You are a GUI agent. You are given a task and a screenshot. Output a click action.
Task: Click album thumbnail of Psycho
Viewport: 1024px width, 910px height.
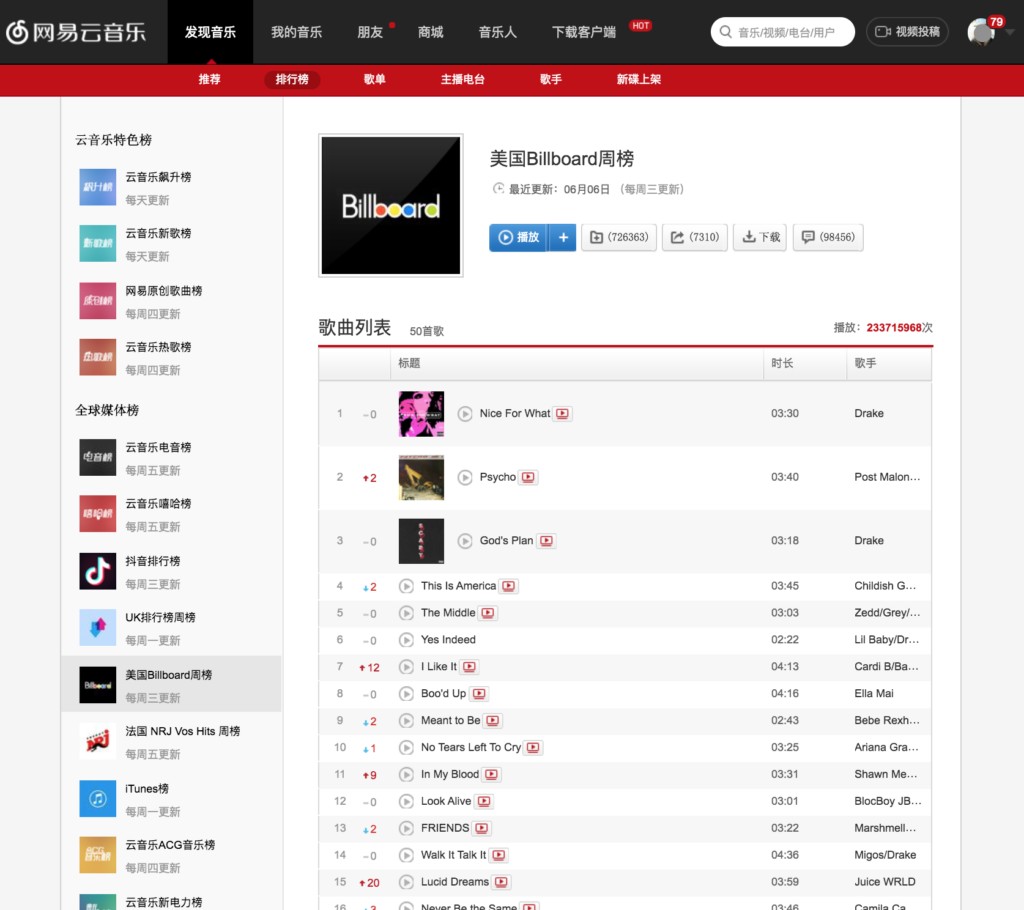[421, 478]
